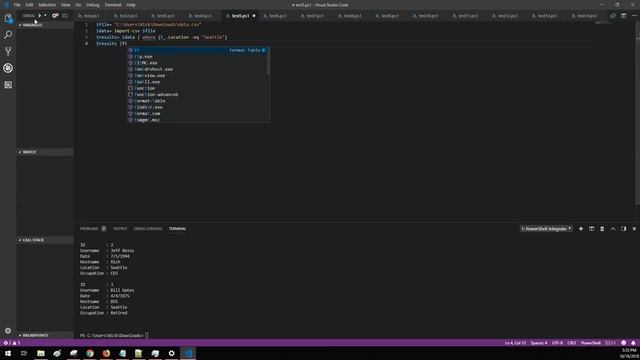Switch to the test2.ps1 editor tab
This screenshot has height=360, width=640.
tap(129, 16)
